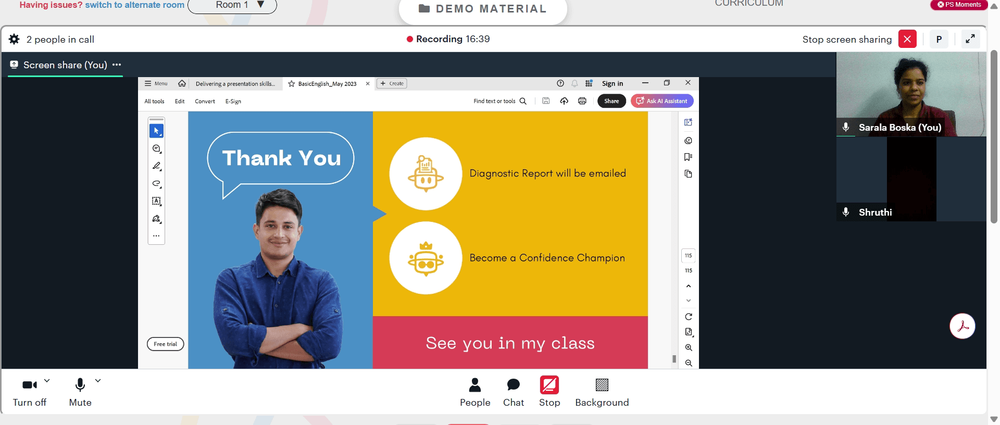This screenshot has height=425, width=1000.
Task: Open the Edit menu in Acrobat
Action: click(180, 101)
